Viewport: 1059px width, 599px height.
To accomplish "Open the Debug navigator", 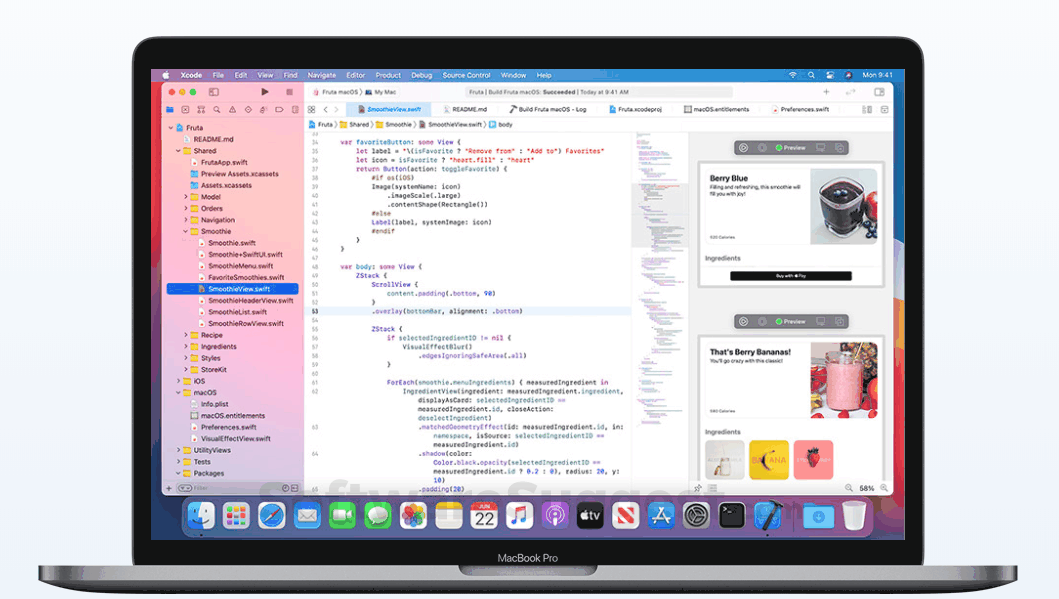I will coord(263,109).
